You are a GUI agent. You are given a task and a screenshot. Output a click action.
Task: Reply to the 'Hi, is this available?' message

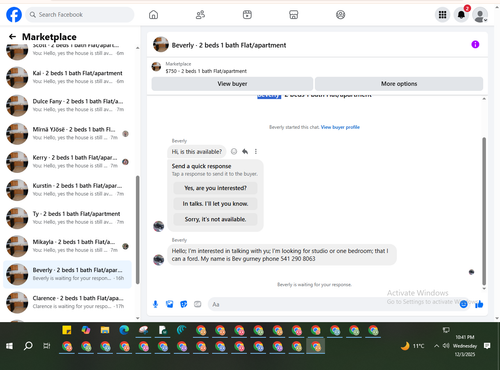pos(245,152)
